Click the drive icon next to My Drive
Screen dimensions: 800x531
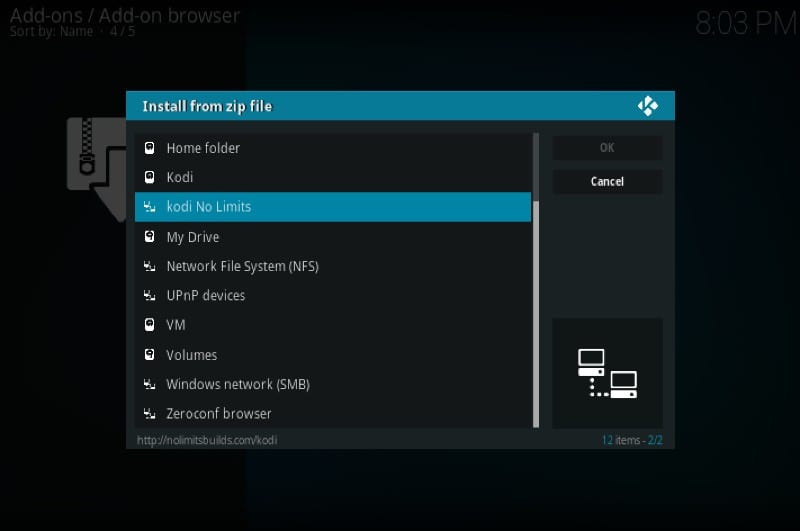tap(149, 237)
